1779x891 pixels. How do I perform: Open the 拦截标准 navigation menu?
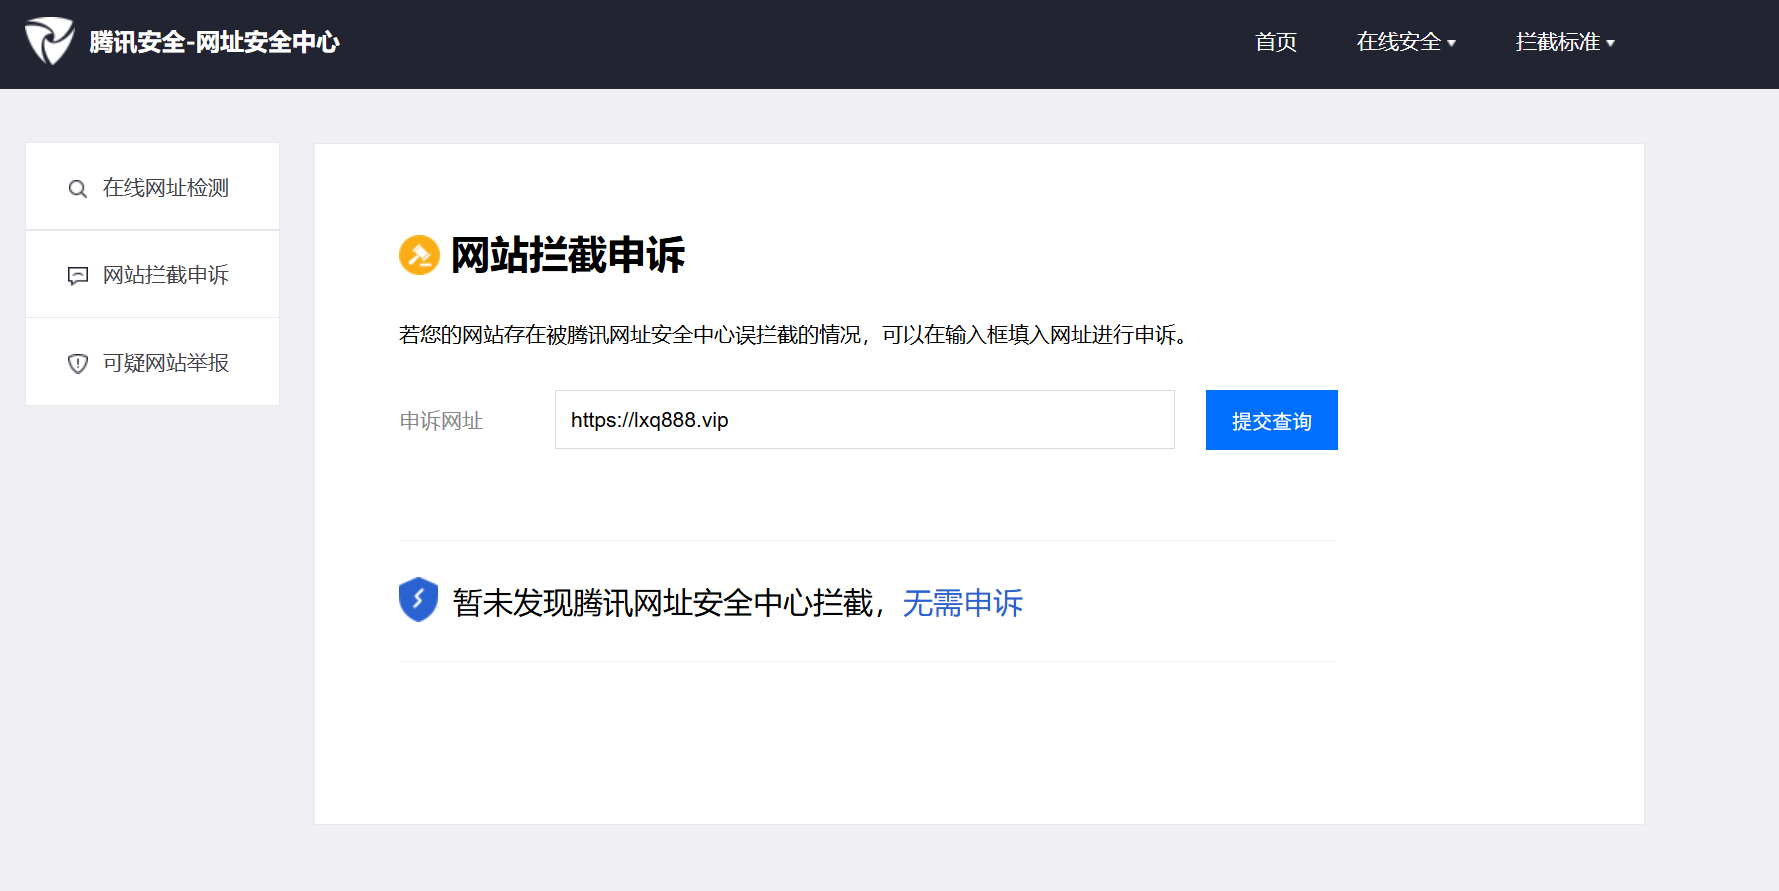[1565, 42]
